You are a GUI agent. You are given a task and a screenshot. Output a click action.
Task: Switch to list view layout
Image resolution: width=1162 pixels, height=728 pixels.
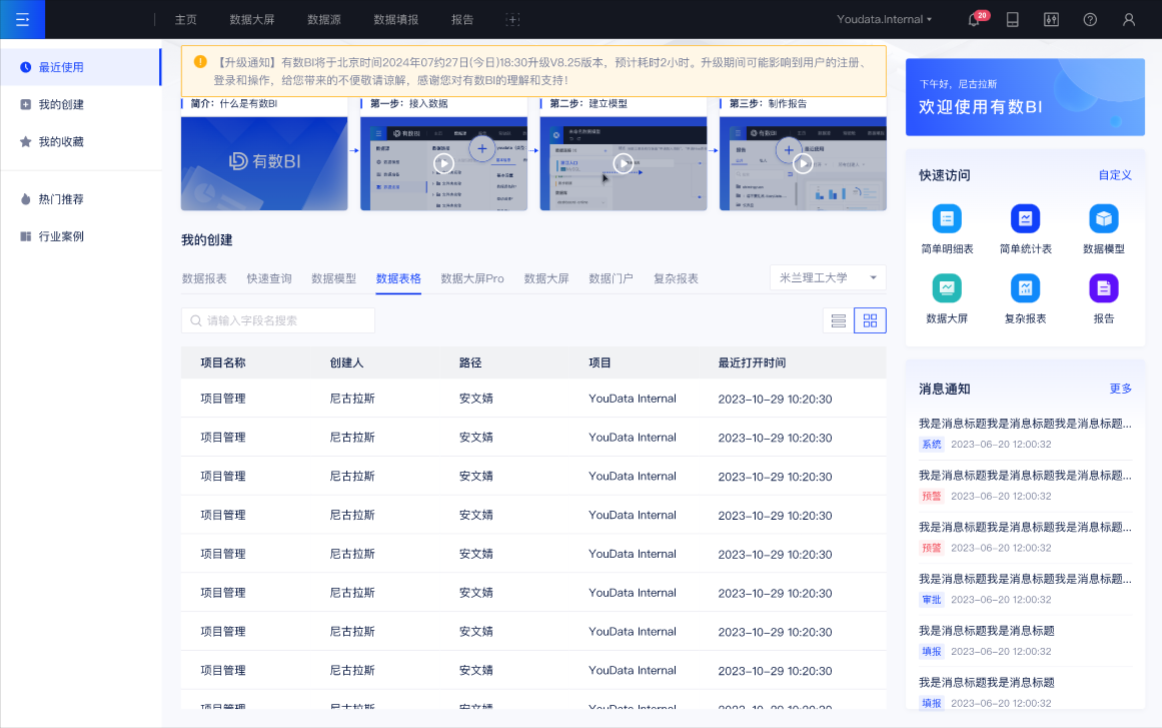(839, 321)
